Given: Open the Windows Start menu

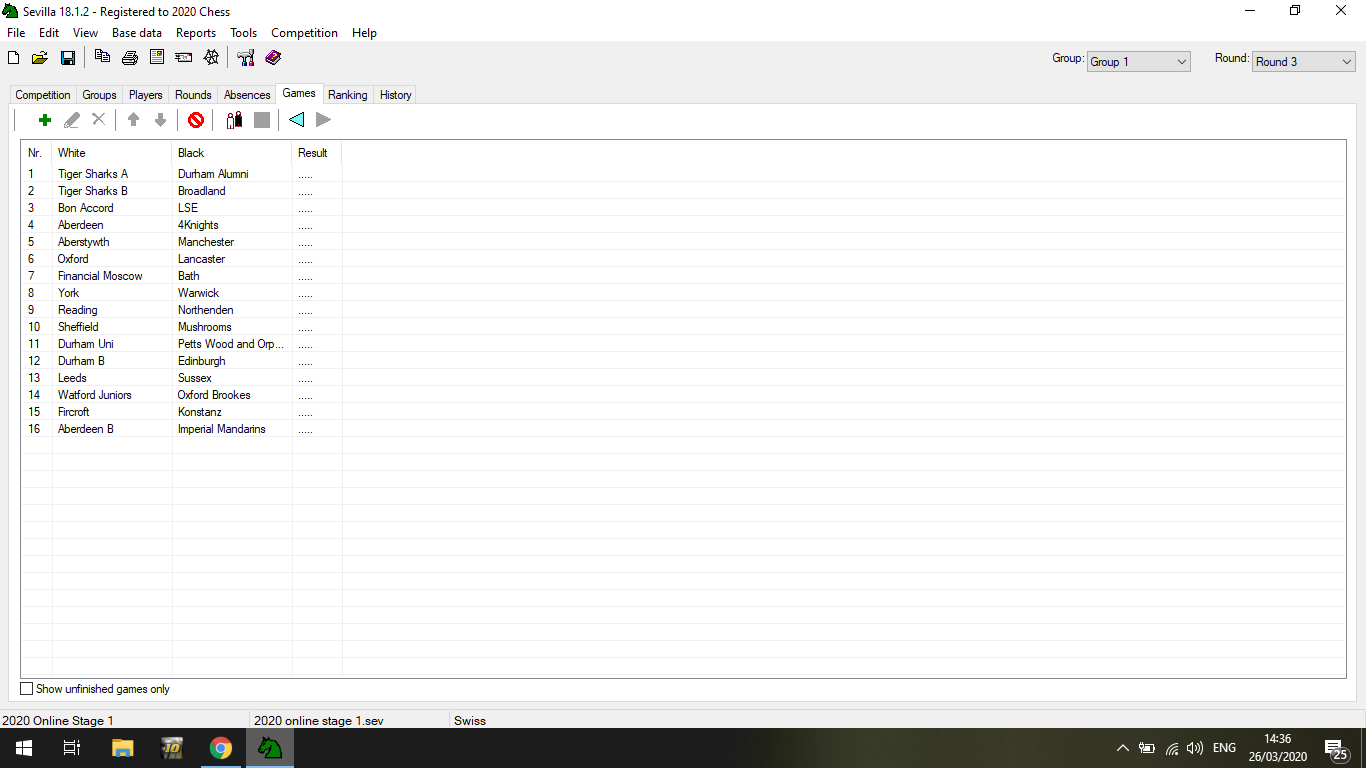Looking at the screenshot, I should pyautogui.click(x=24, y=748).
